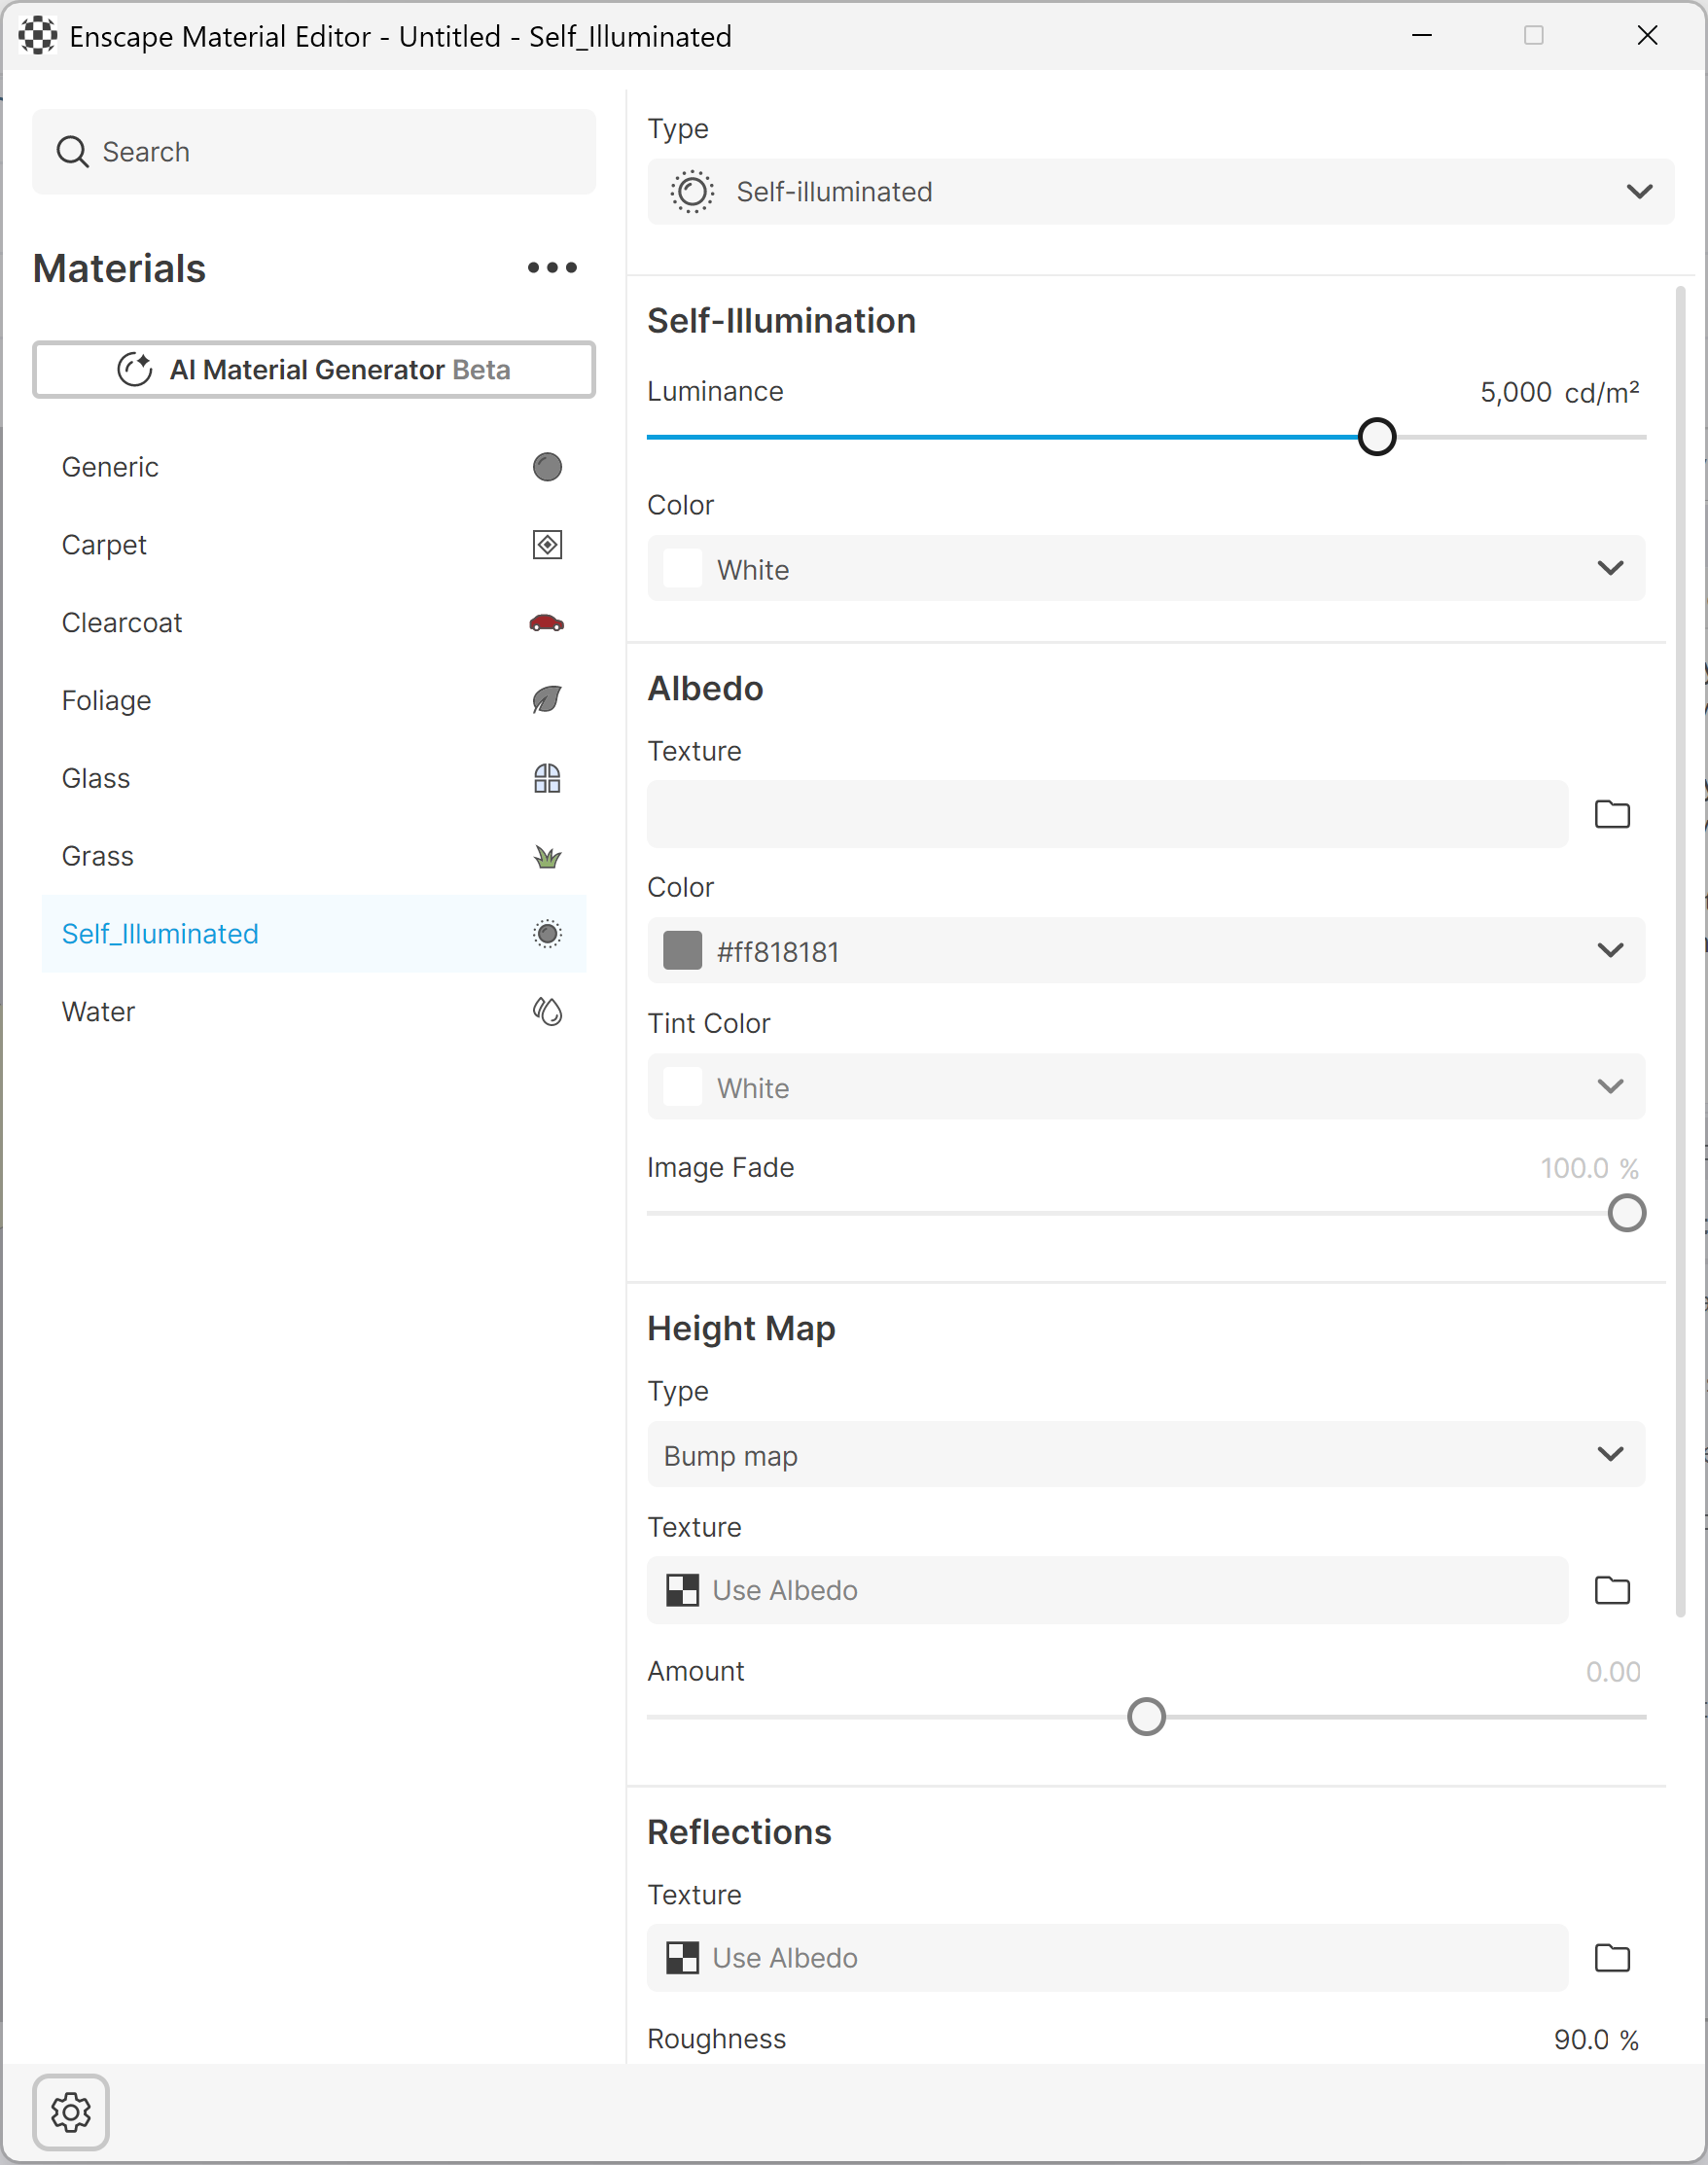Select the Grass material
Viewport: 1708px width, 2165px height.
314,856
